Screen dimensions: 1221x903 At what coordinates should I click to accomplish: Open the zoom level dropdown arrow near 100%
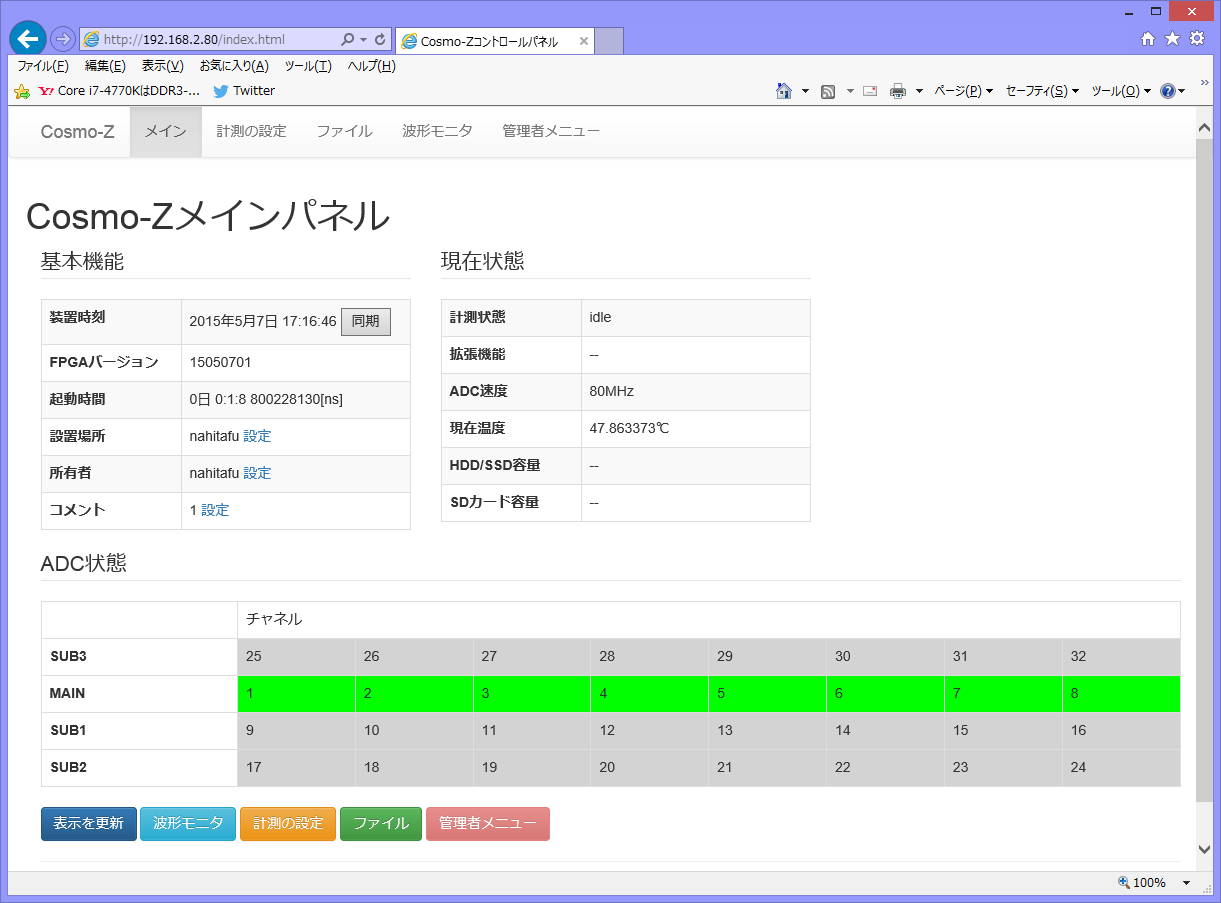[1187, 883]
